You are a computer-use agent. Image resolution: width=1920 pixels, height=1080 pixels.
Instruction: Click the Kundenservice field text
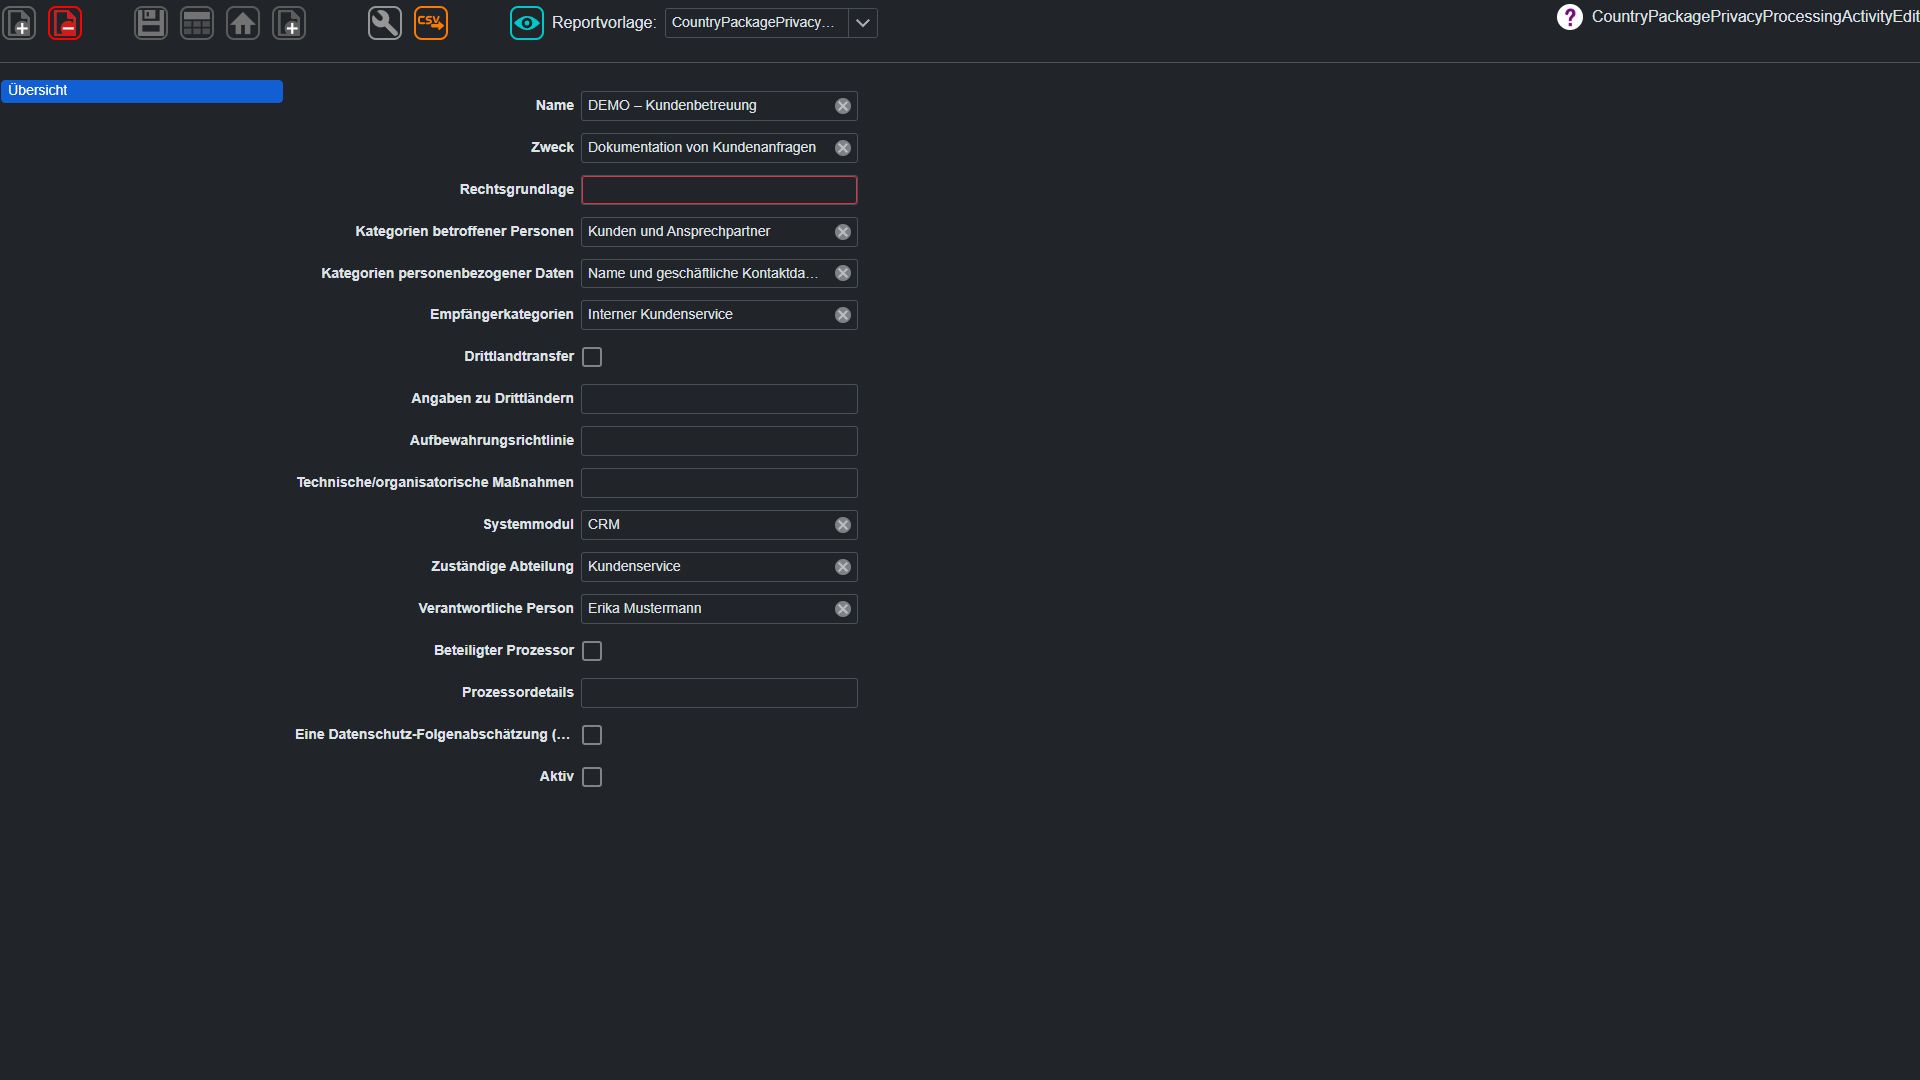634,566
